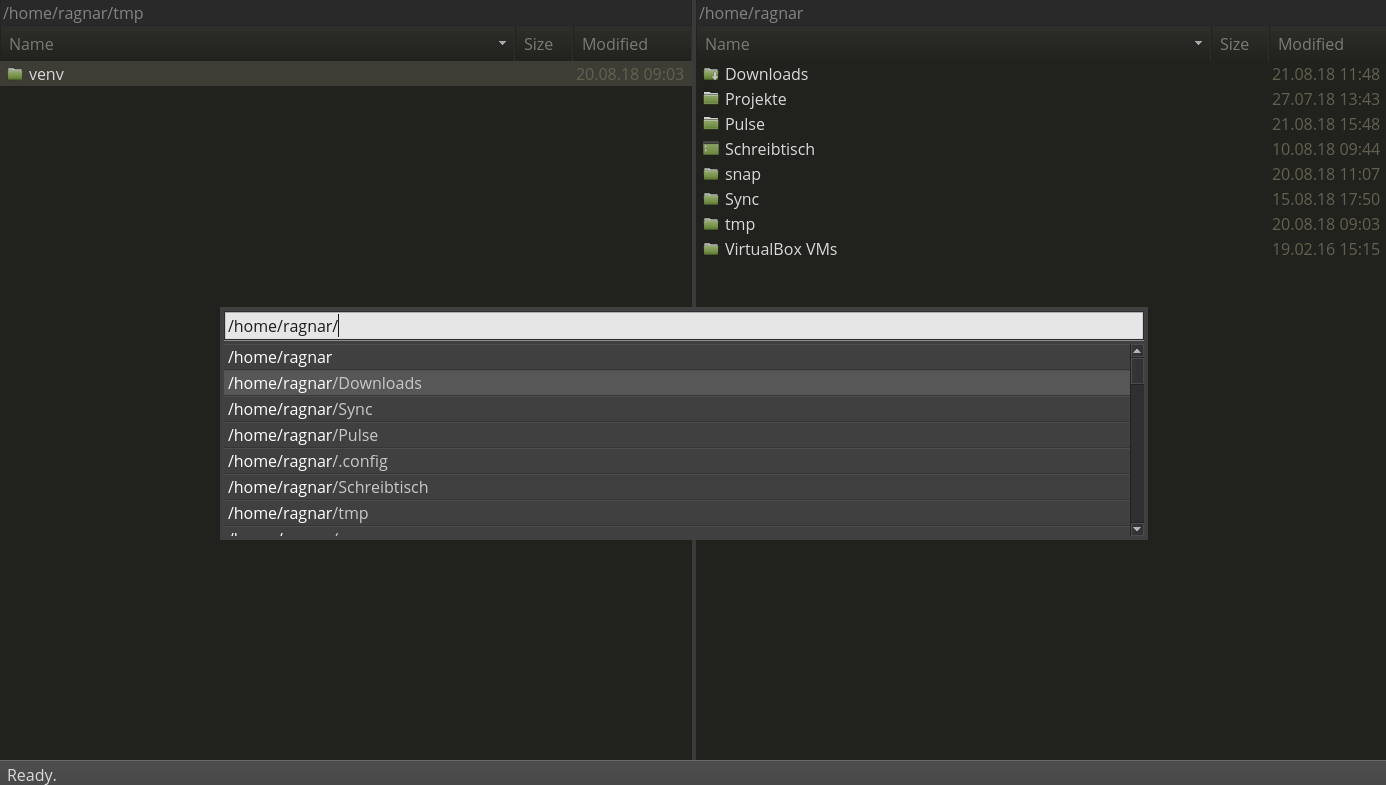
Task: Expand the Name column dropdown in right pane
Action: 1197,44
